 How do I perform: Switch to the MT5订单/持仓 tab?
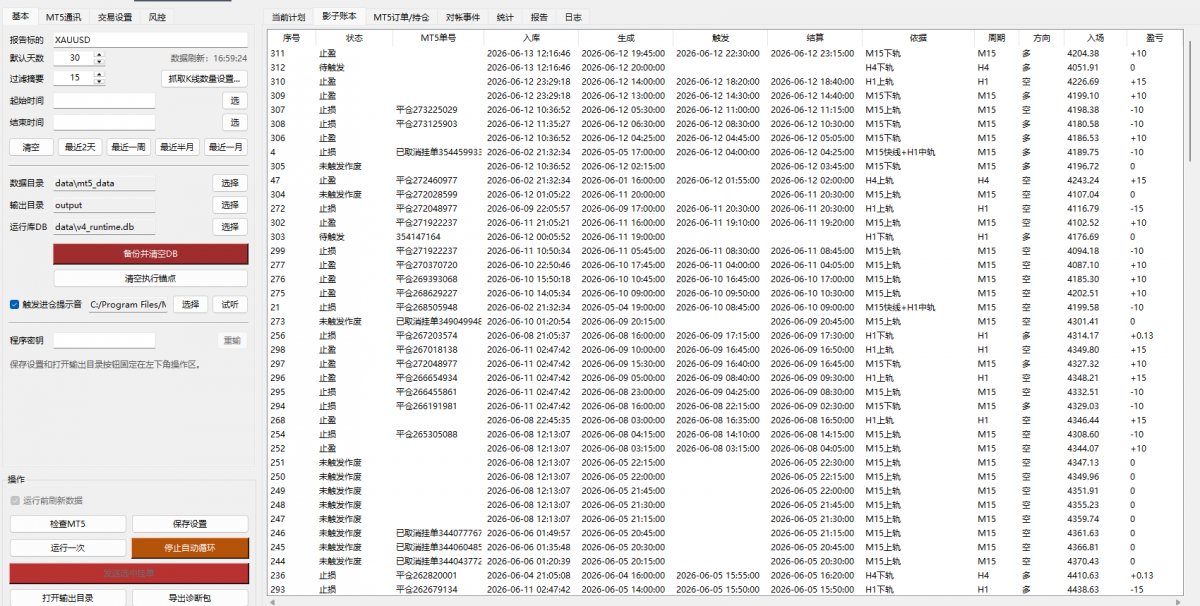[x=400, y=17]
